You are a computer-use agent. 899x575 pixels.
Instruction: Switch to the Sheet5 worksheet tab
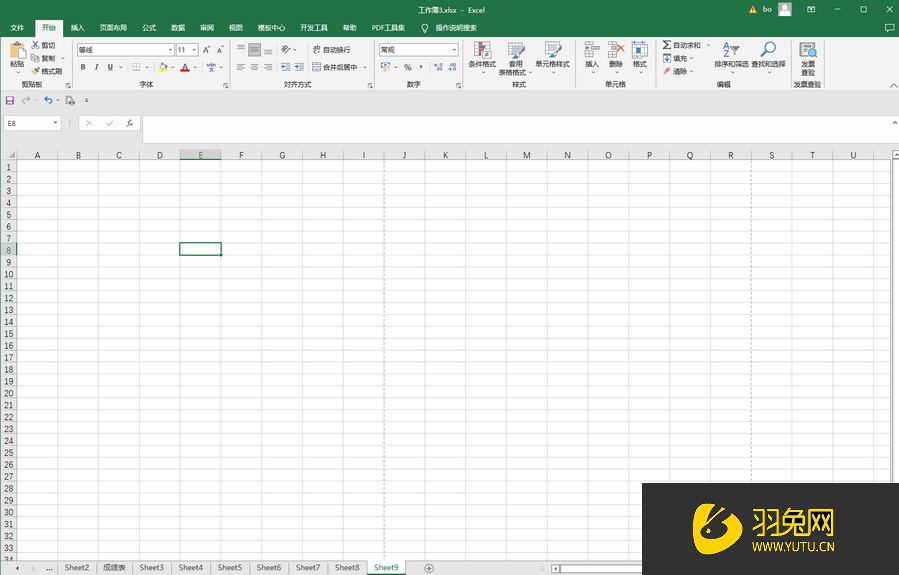pyautogui.click(x=230, y=567)
